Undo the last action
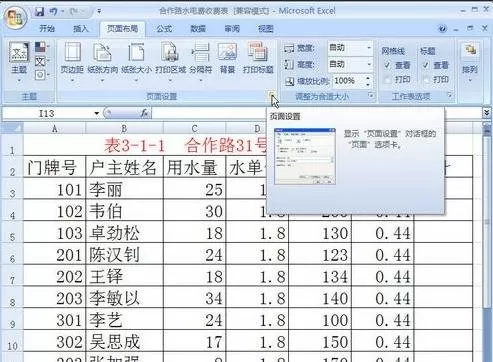 point(53,12)
